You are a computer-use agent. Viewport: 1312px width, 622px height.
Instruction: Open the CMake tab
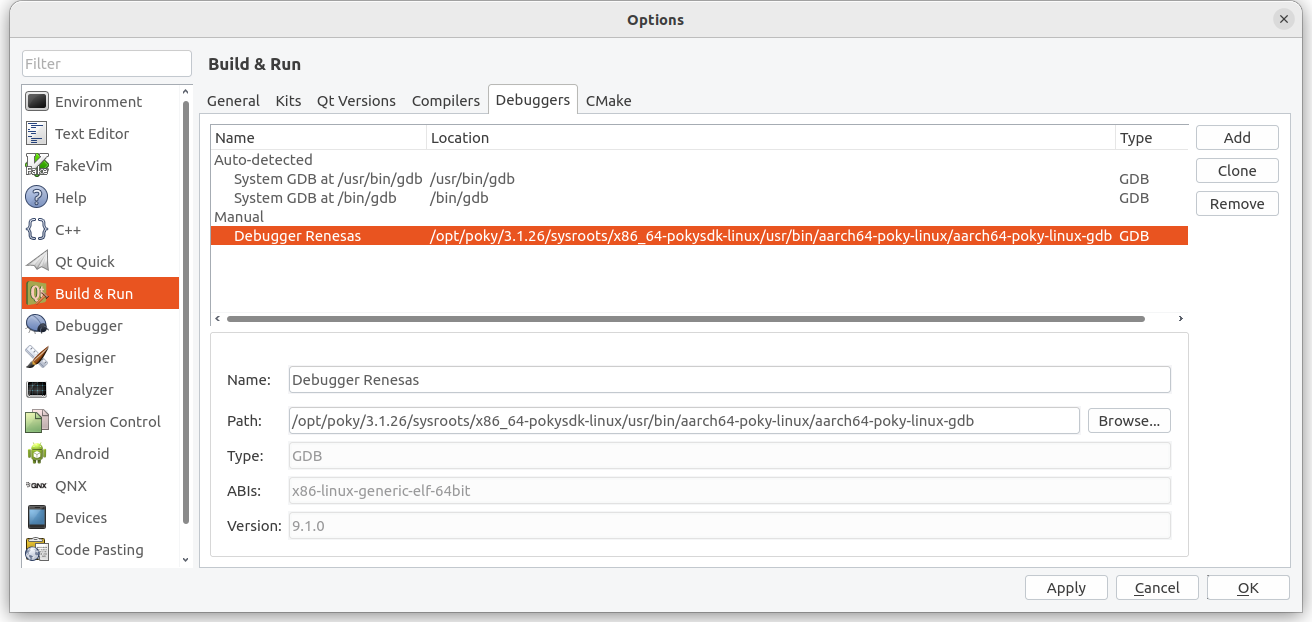608,100
